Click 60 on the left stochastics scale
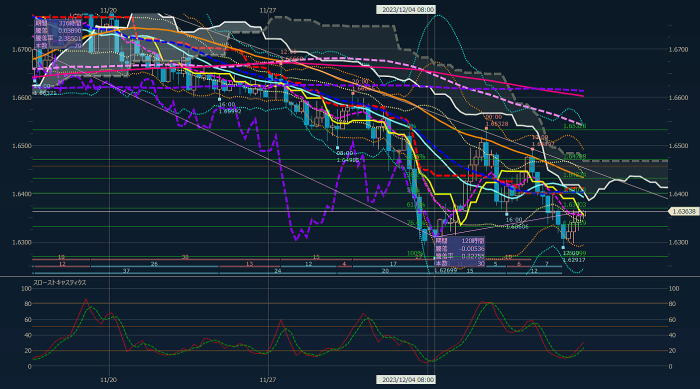 point(28,320)
